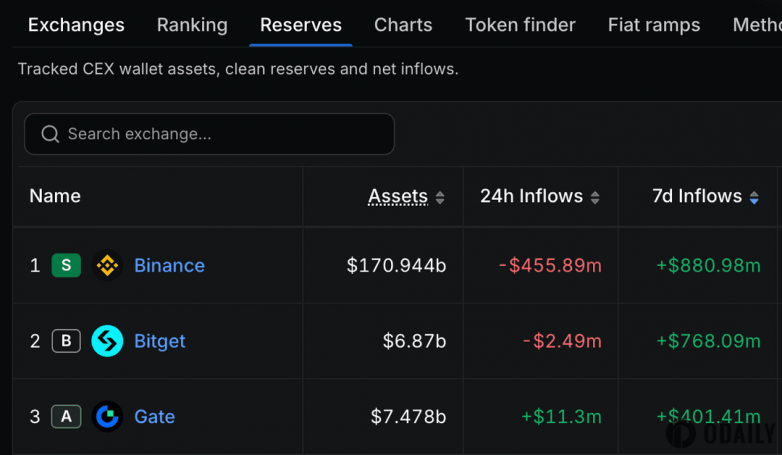782x455 pixels.
Task: Click the +$768.09m 7d inflow value
Action: coord(709,341)
